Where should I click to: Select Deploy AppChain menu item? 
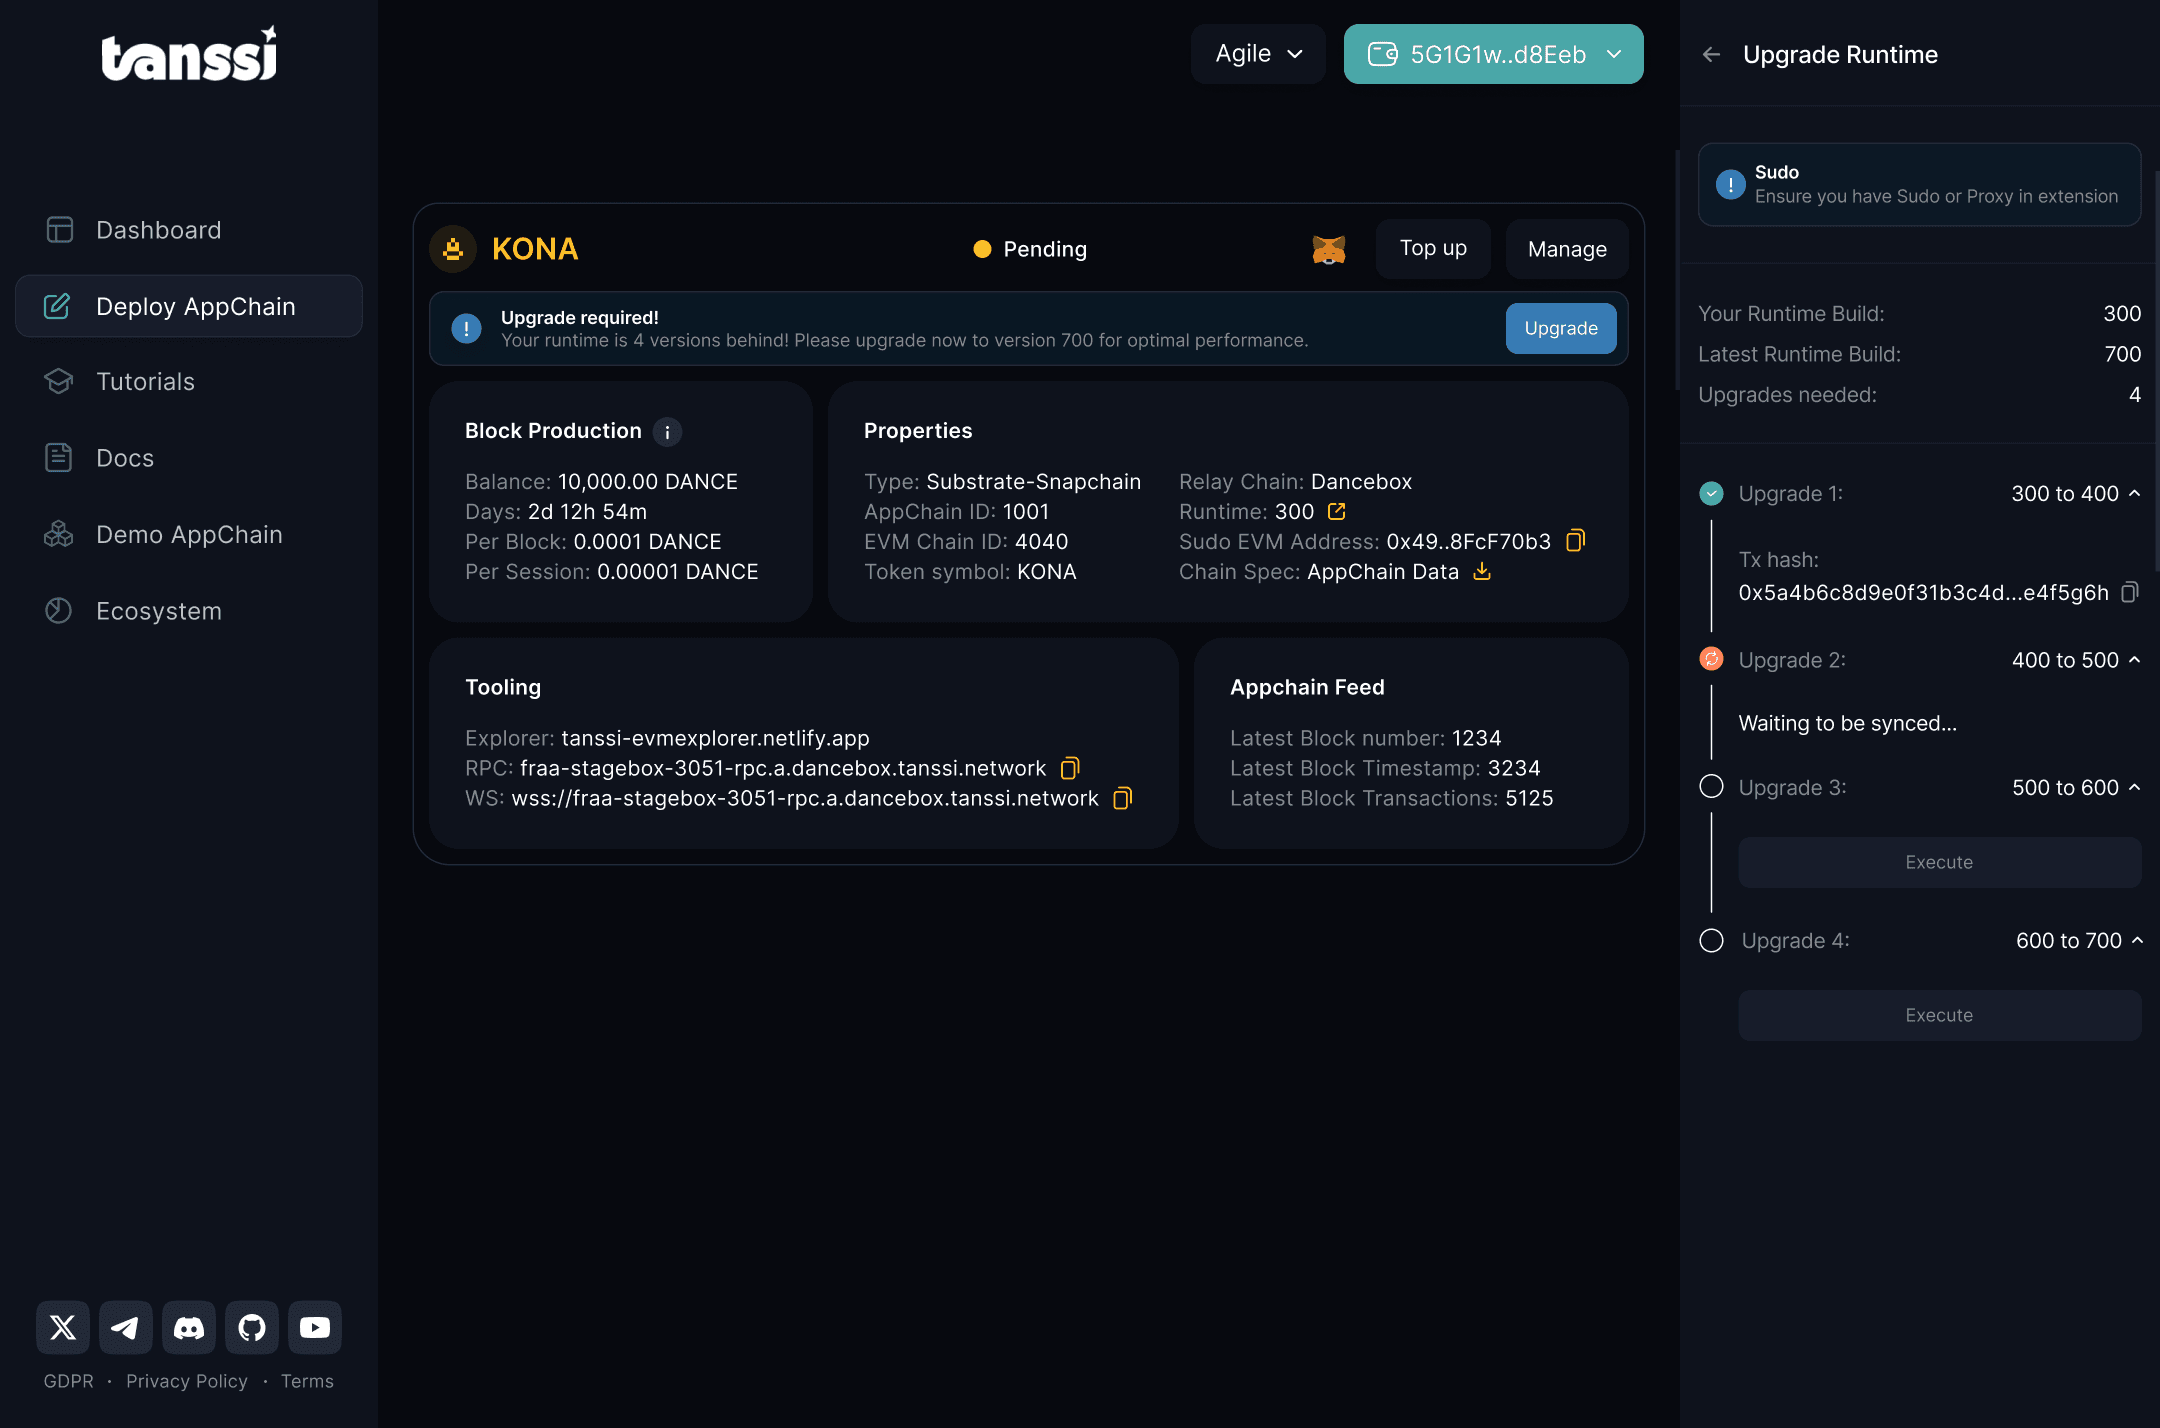coord(189,306)
